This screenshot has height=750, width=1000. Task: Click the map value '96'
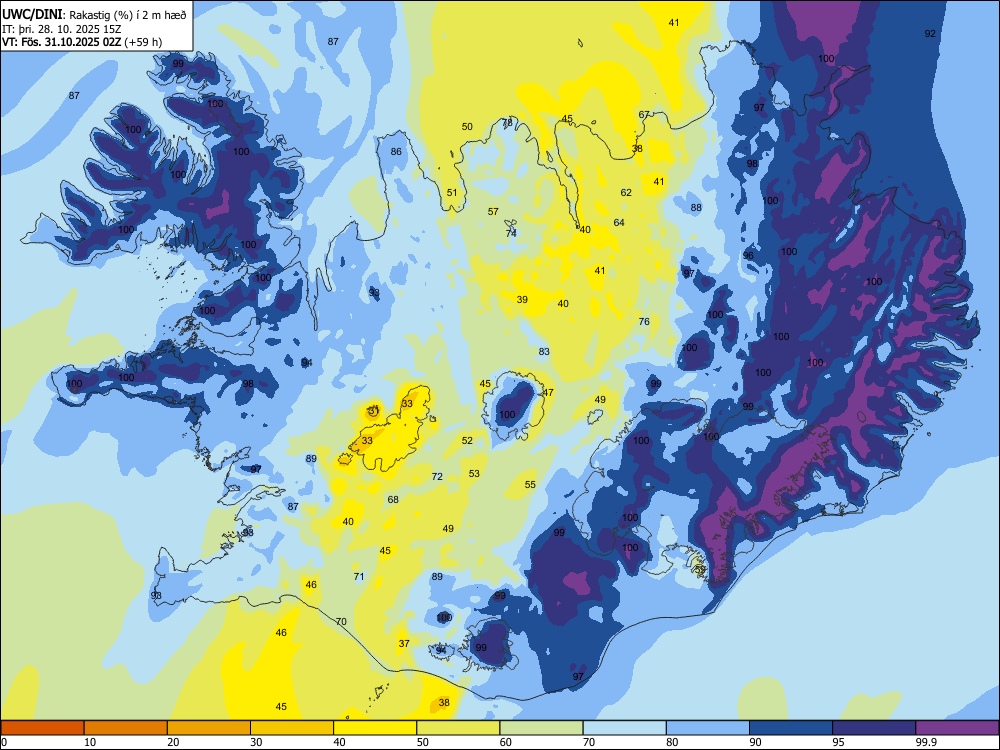tap(748, 256)
